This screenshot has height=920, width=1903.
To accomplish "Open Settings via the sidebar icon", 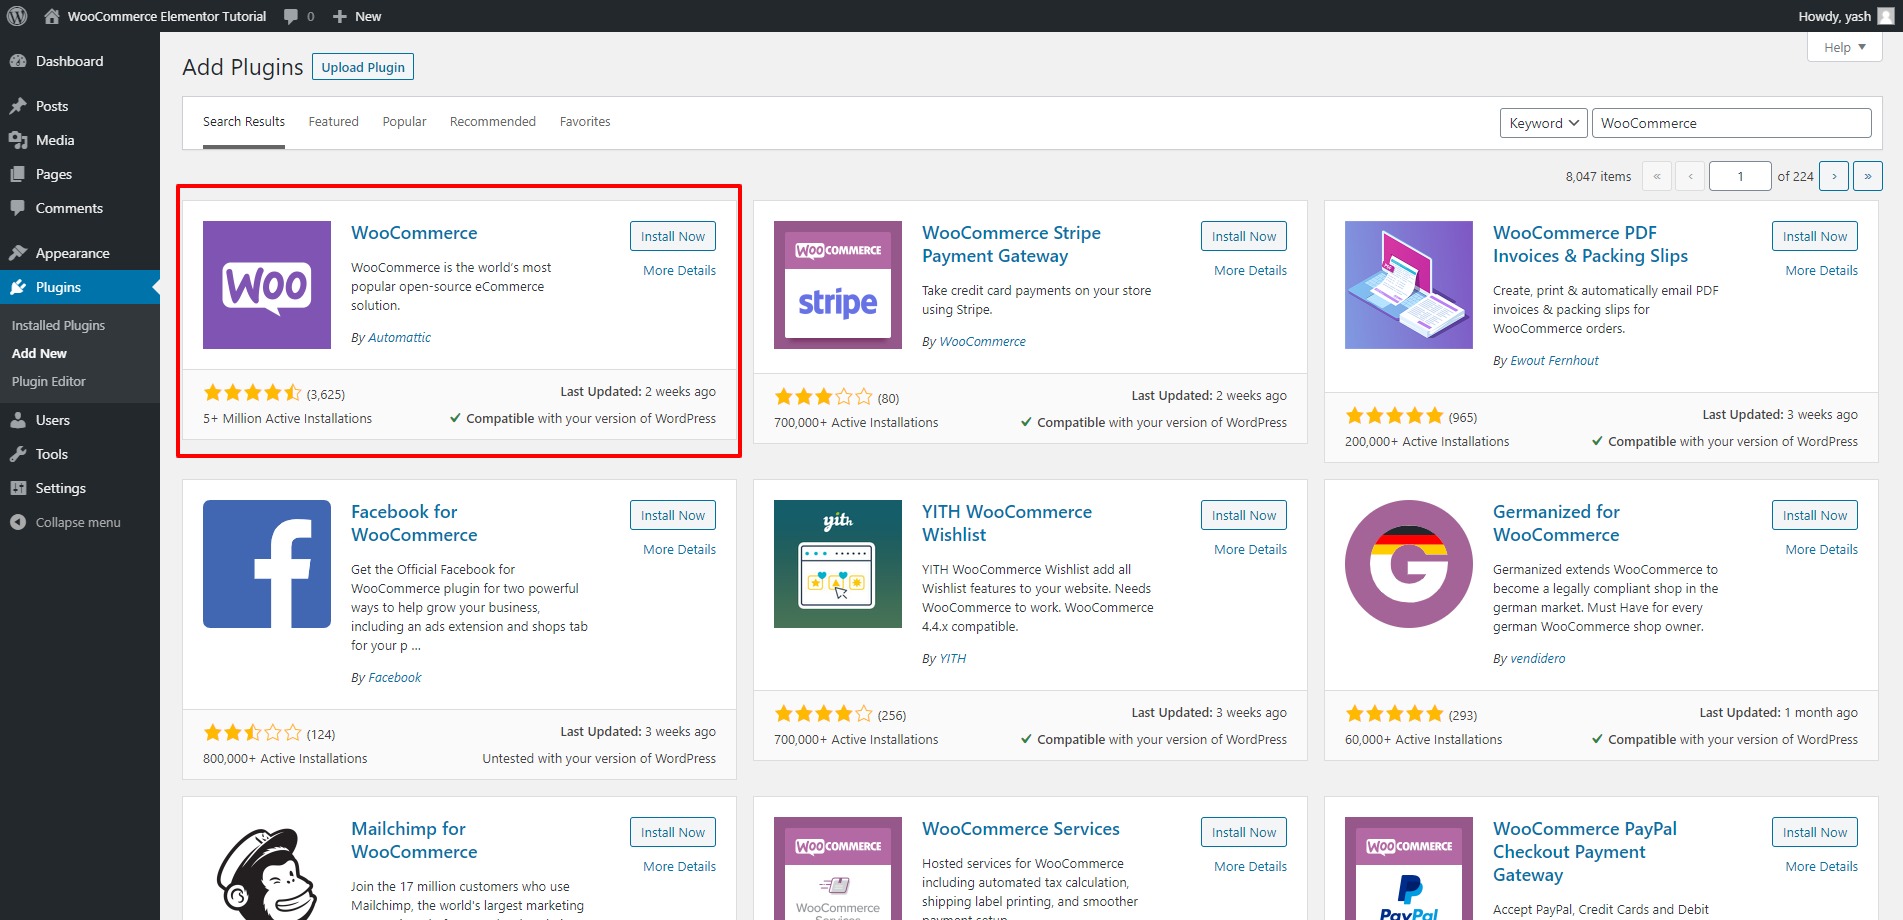I will coord(20,488).
